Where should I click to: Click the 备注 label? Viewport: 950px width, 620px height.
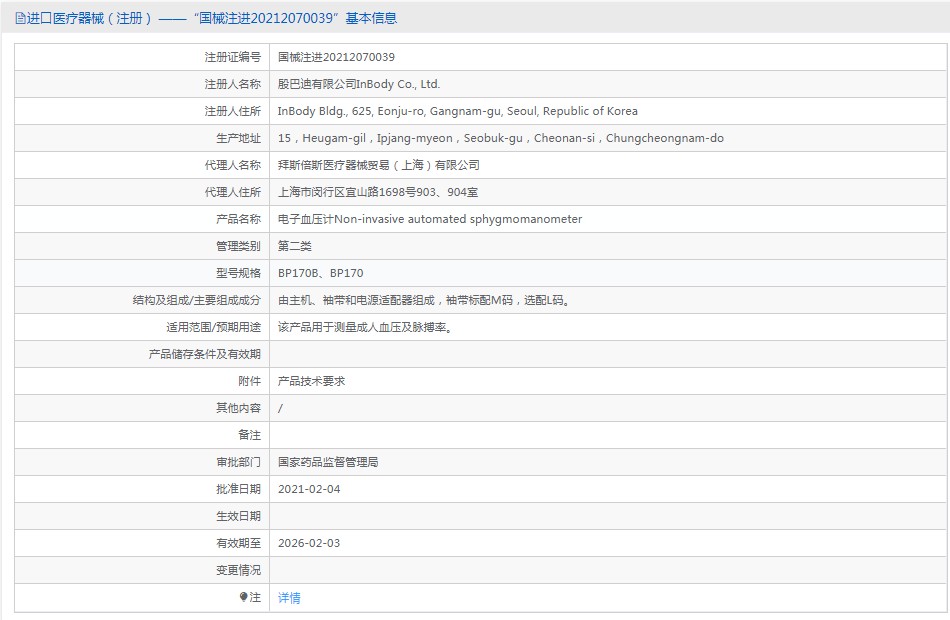(250, 435)
